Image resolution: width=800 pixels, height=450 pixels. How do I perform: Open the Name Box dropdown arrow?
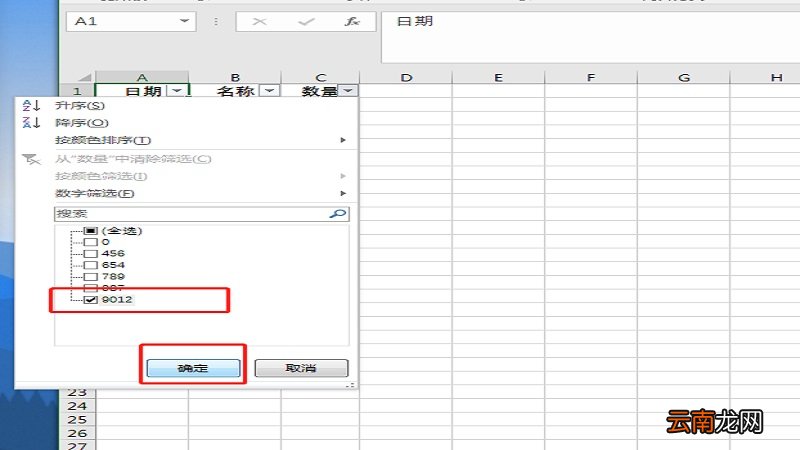[184, 21]
